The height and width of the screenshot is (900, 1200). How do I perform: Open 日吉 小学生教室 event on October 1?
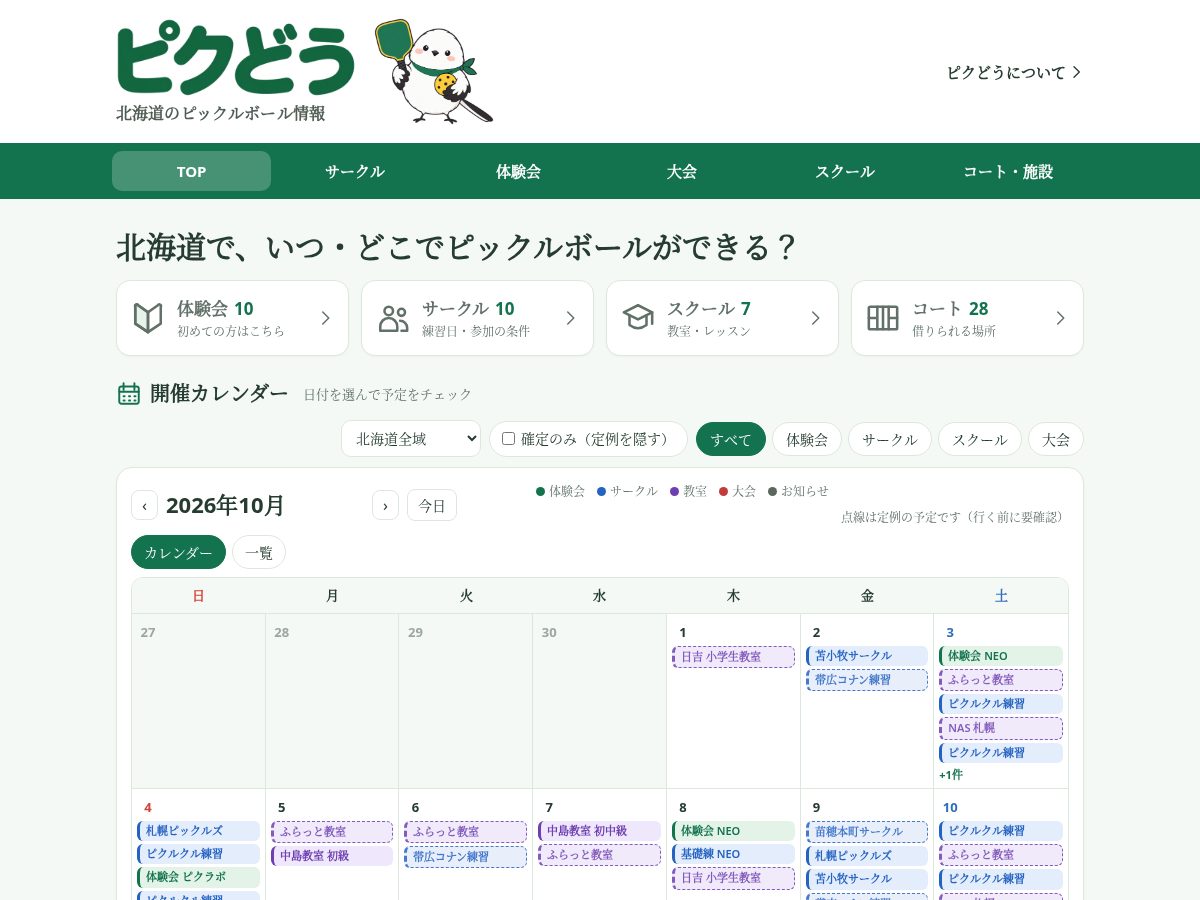[x=734, y=657]
